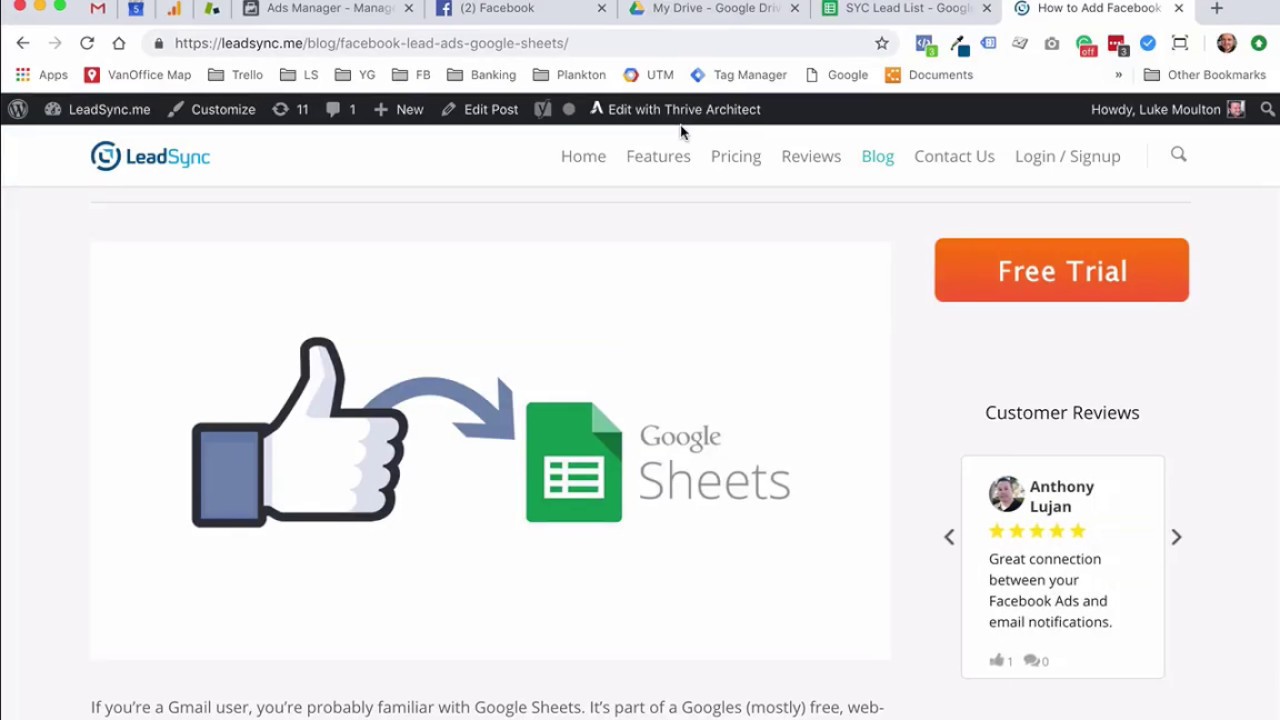Expand the Plankton bookmark folder
The height and width of the screenshot is (720, 1280).
(569, 75)
